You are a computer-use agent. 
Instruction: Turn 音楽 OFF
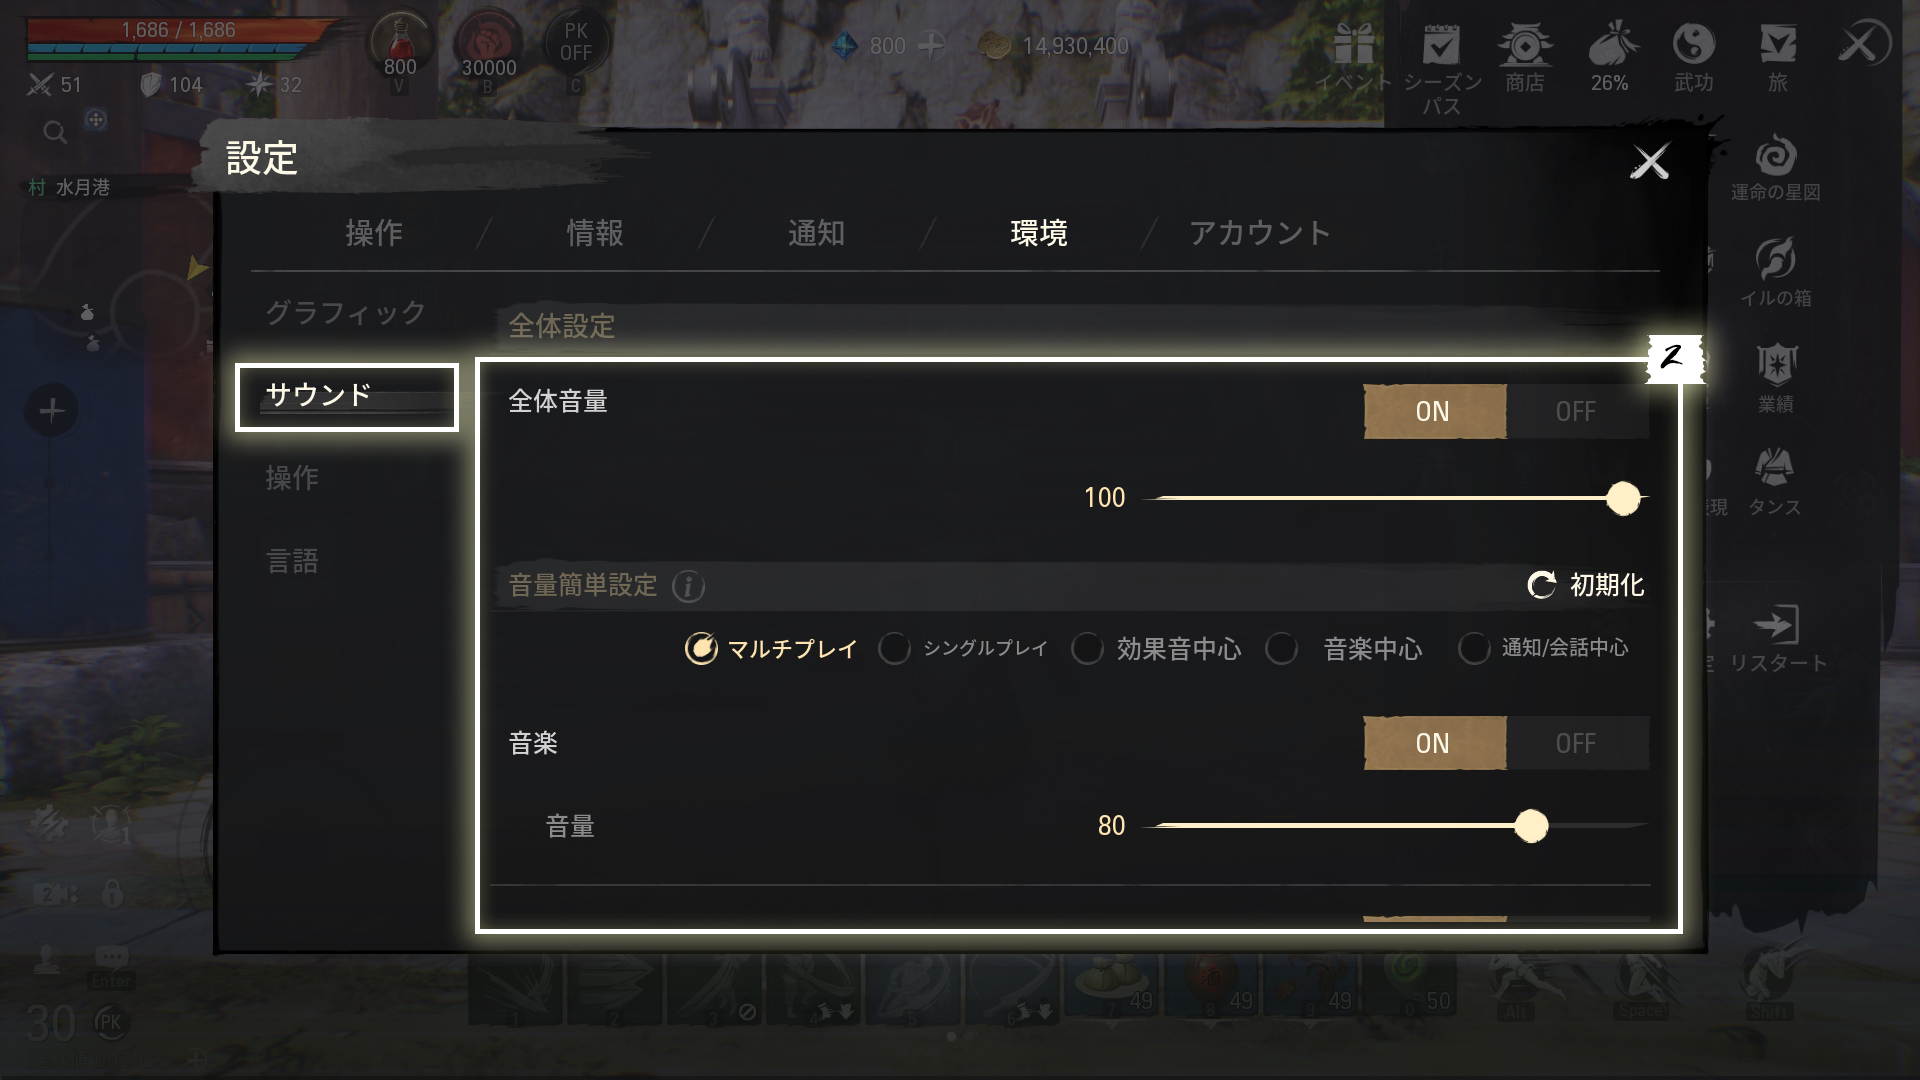[x=1577, y=743]
